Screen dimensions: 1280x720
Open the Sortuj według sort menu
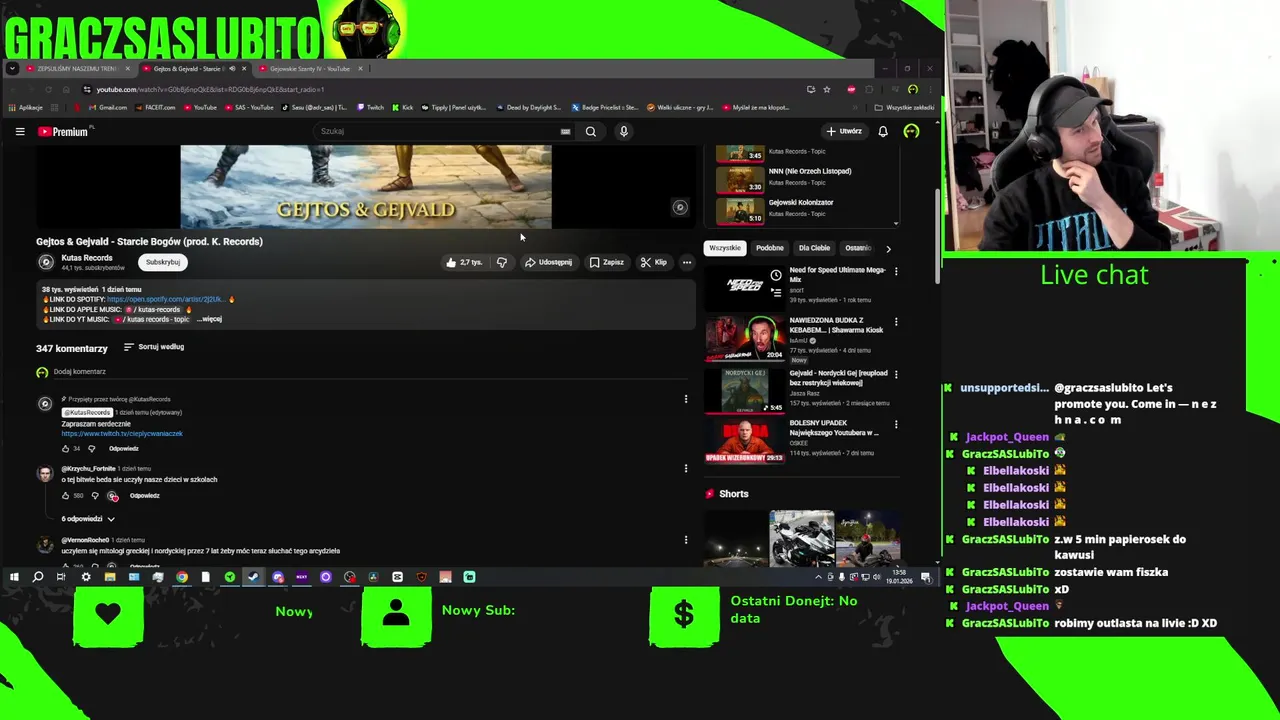[x=154, y=347]
